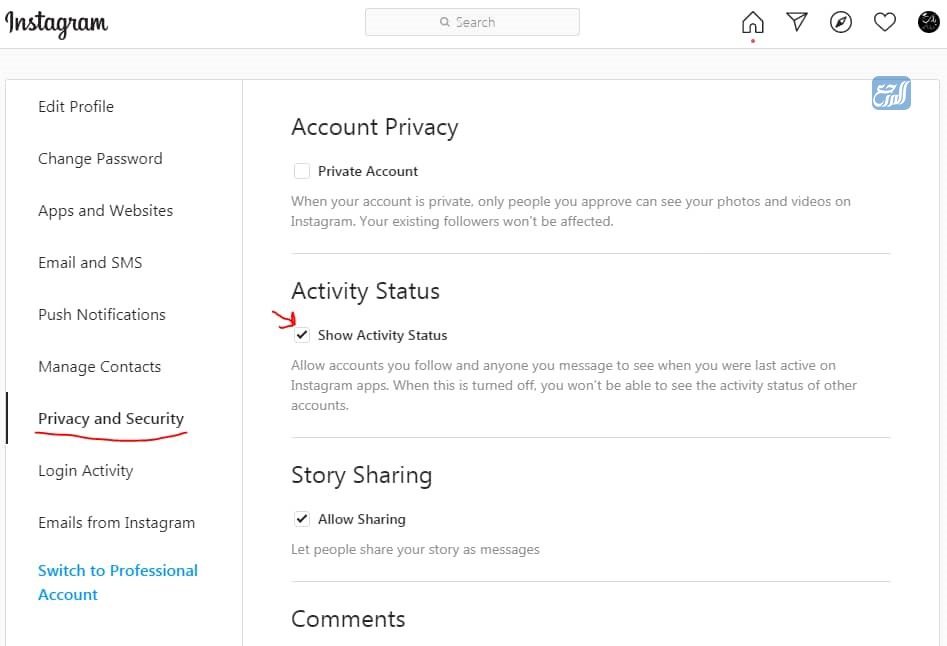Click the Instagram wordmark logo
Viewport: 947px width, 646px height.
point(56,24)
